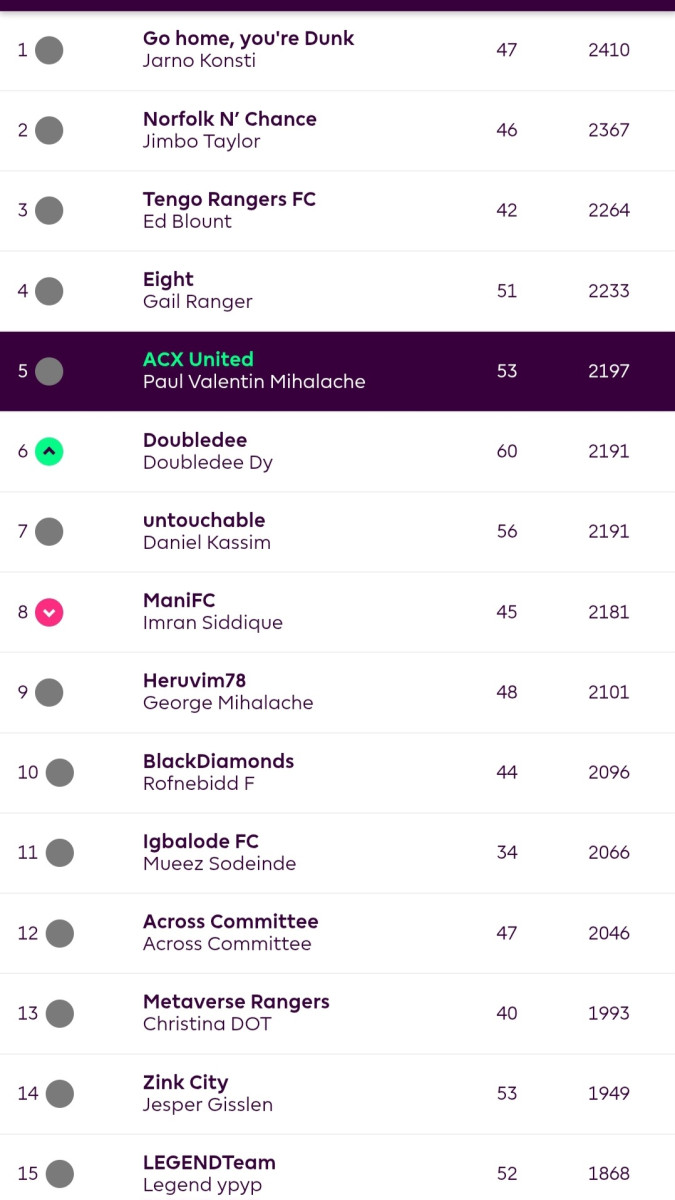Select the Metaverse Rangers entry
The width and height of the screenshot is (675, 1200).
236,1002
